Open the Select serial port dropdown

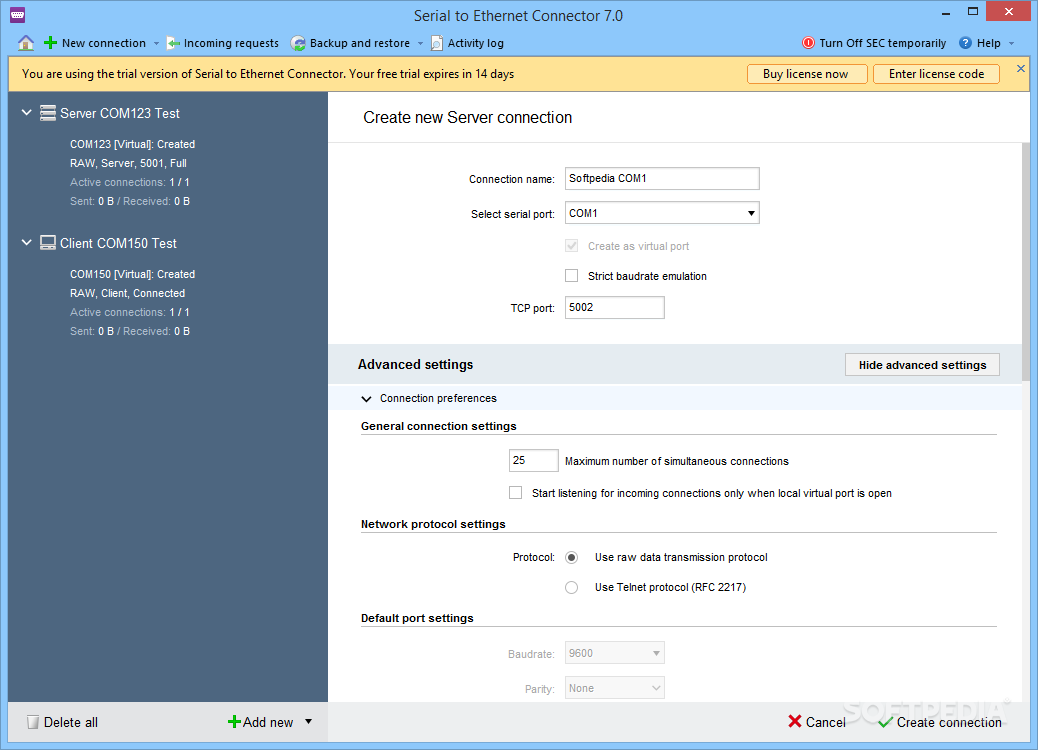[x=662, y=213]
